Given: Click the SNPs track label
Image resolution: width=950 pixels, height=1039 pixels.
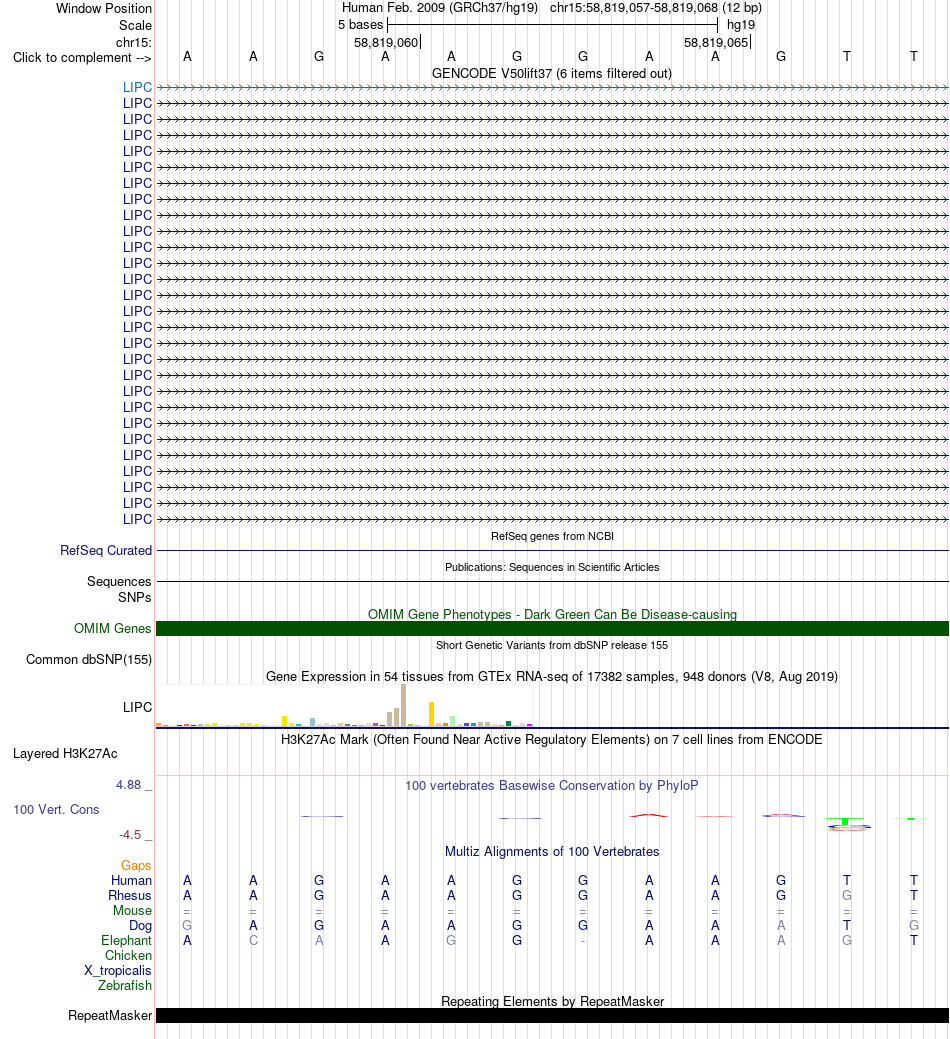Looking at the screenshot, I should [134, 597].
